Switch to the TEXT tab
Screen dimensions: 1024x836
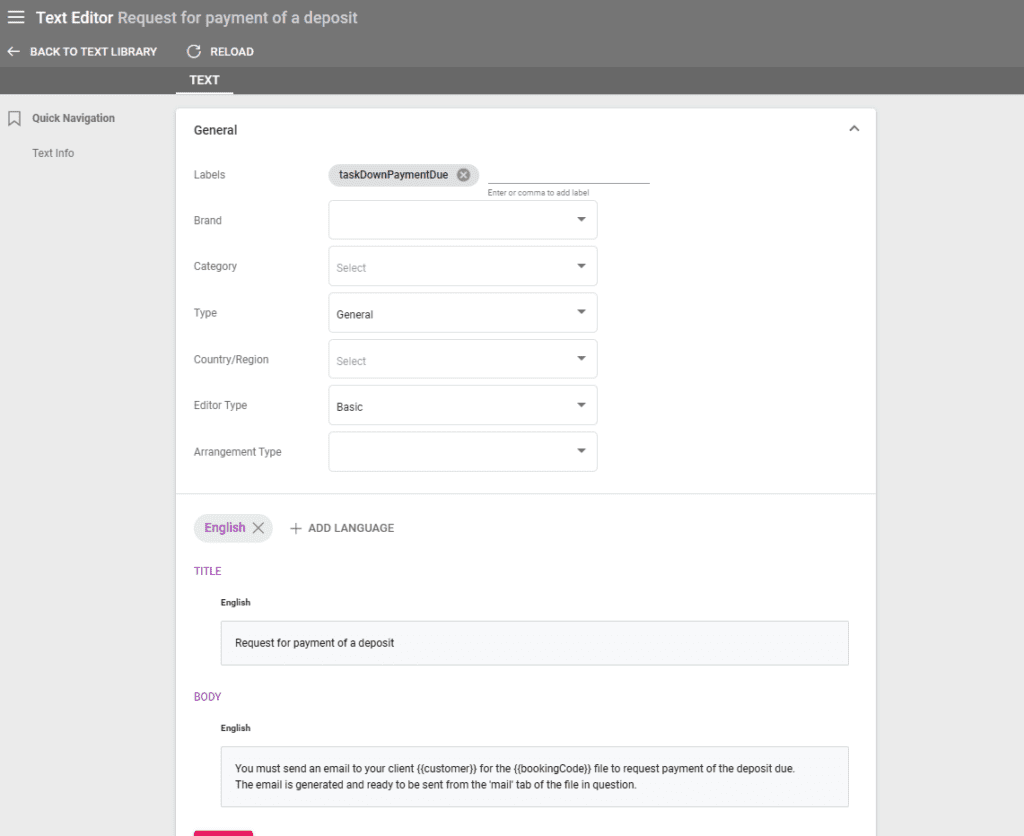[204, 80]
